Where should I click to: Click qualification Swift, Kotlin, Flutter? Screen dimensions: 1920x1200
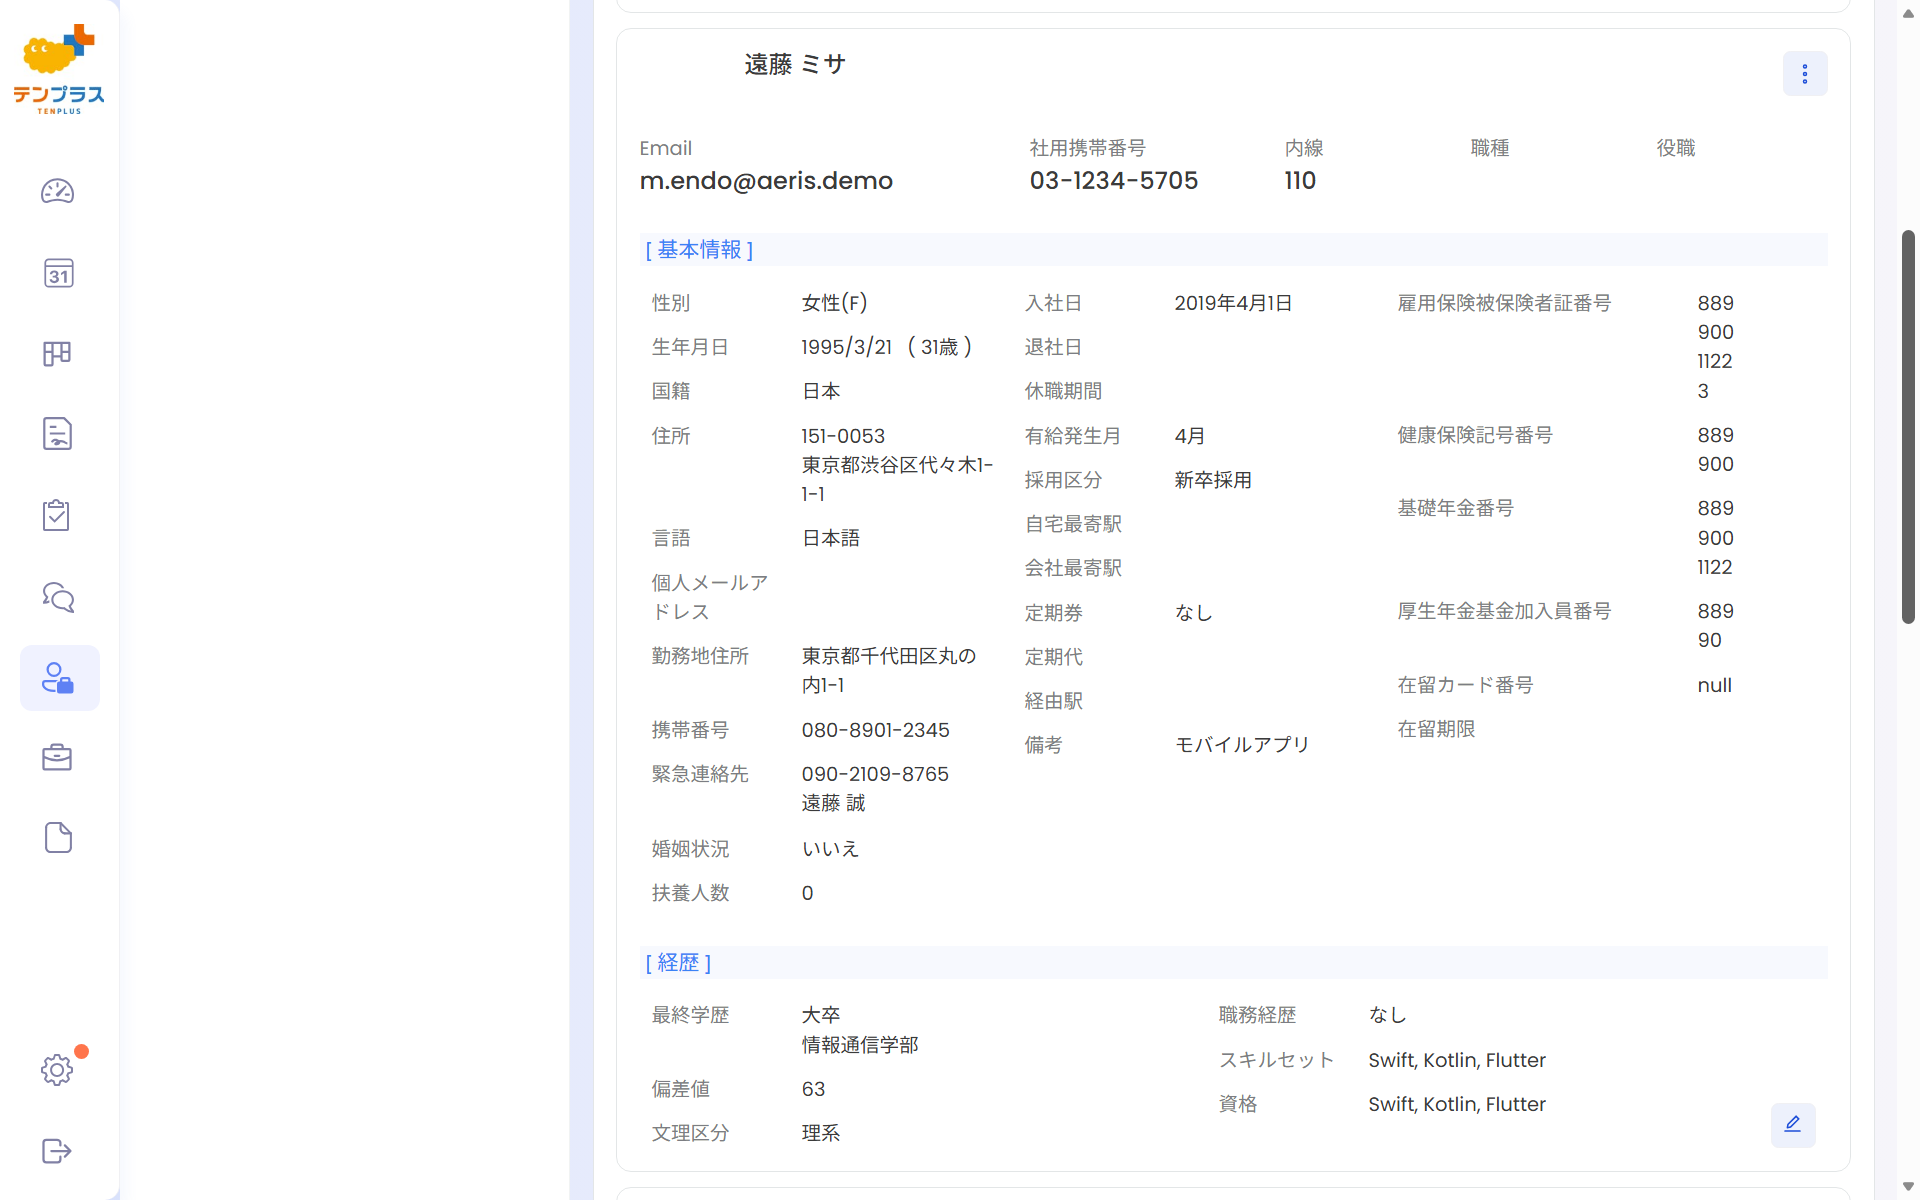1457,1104
